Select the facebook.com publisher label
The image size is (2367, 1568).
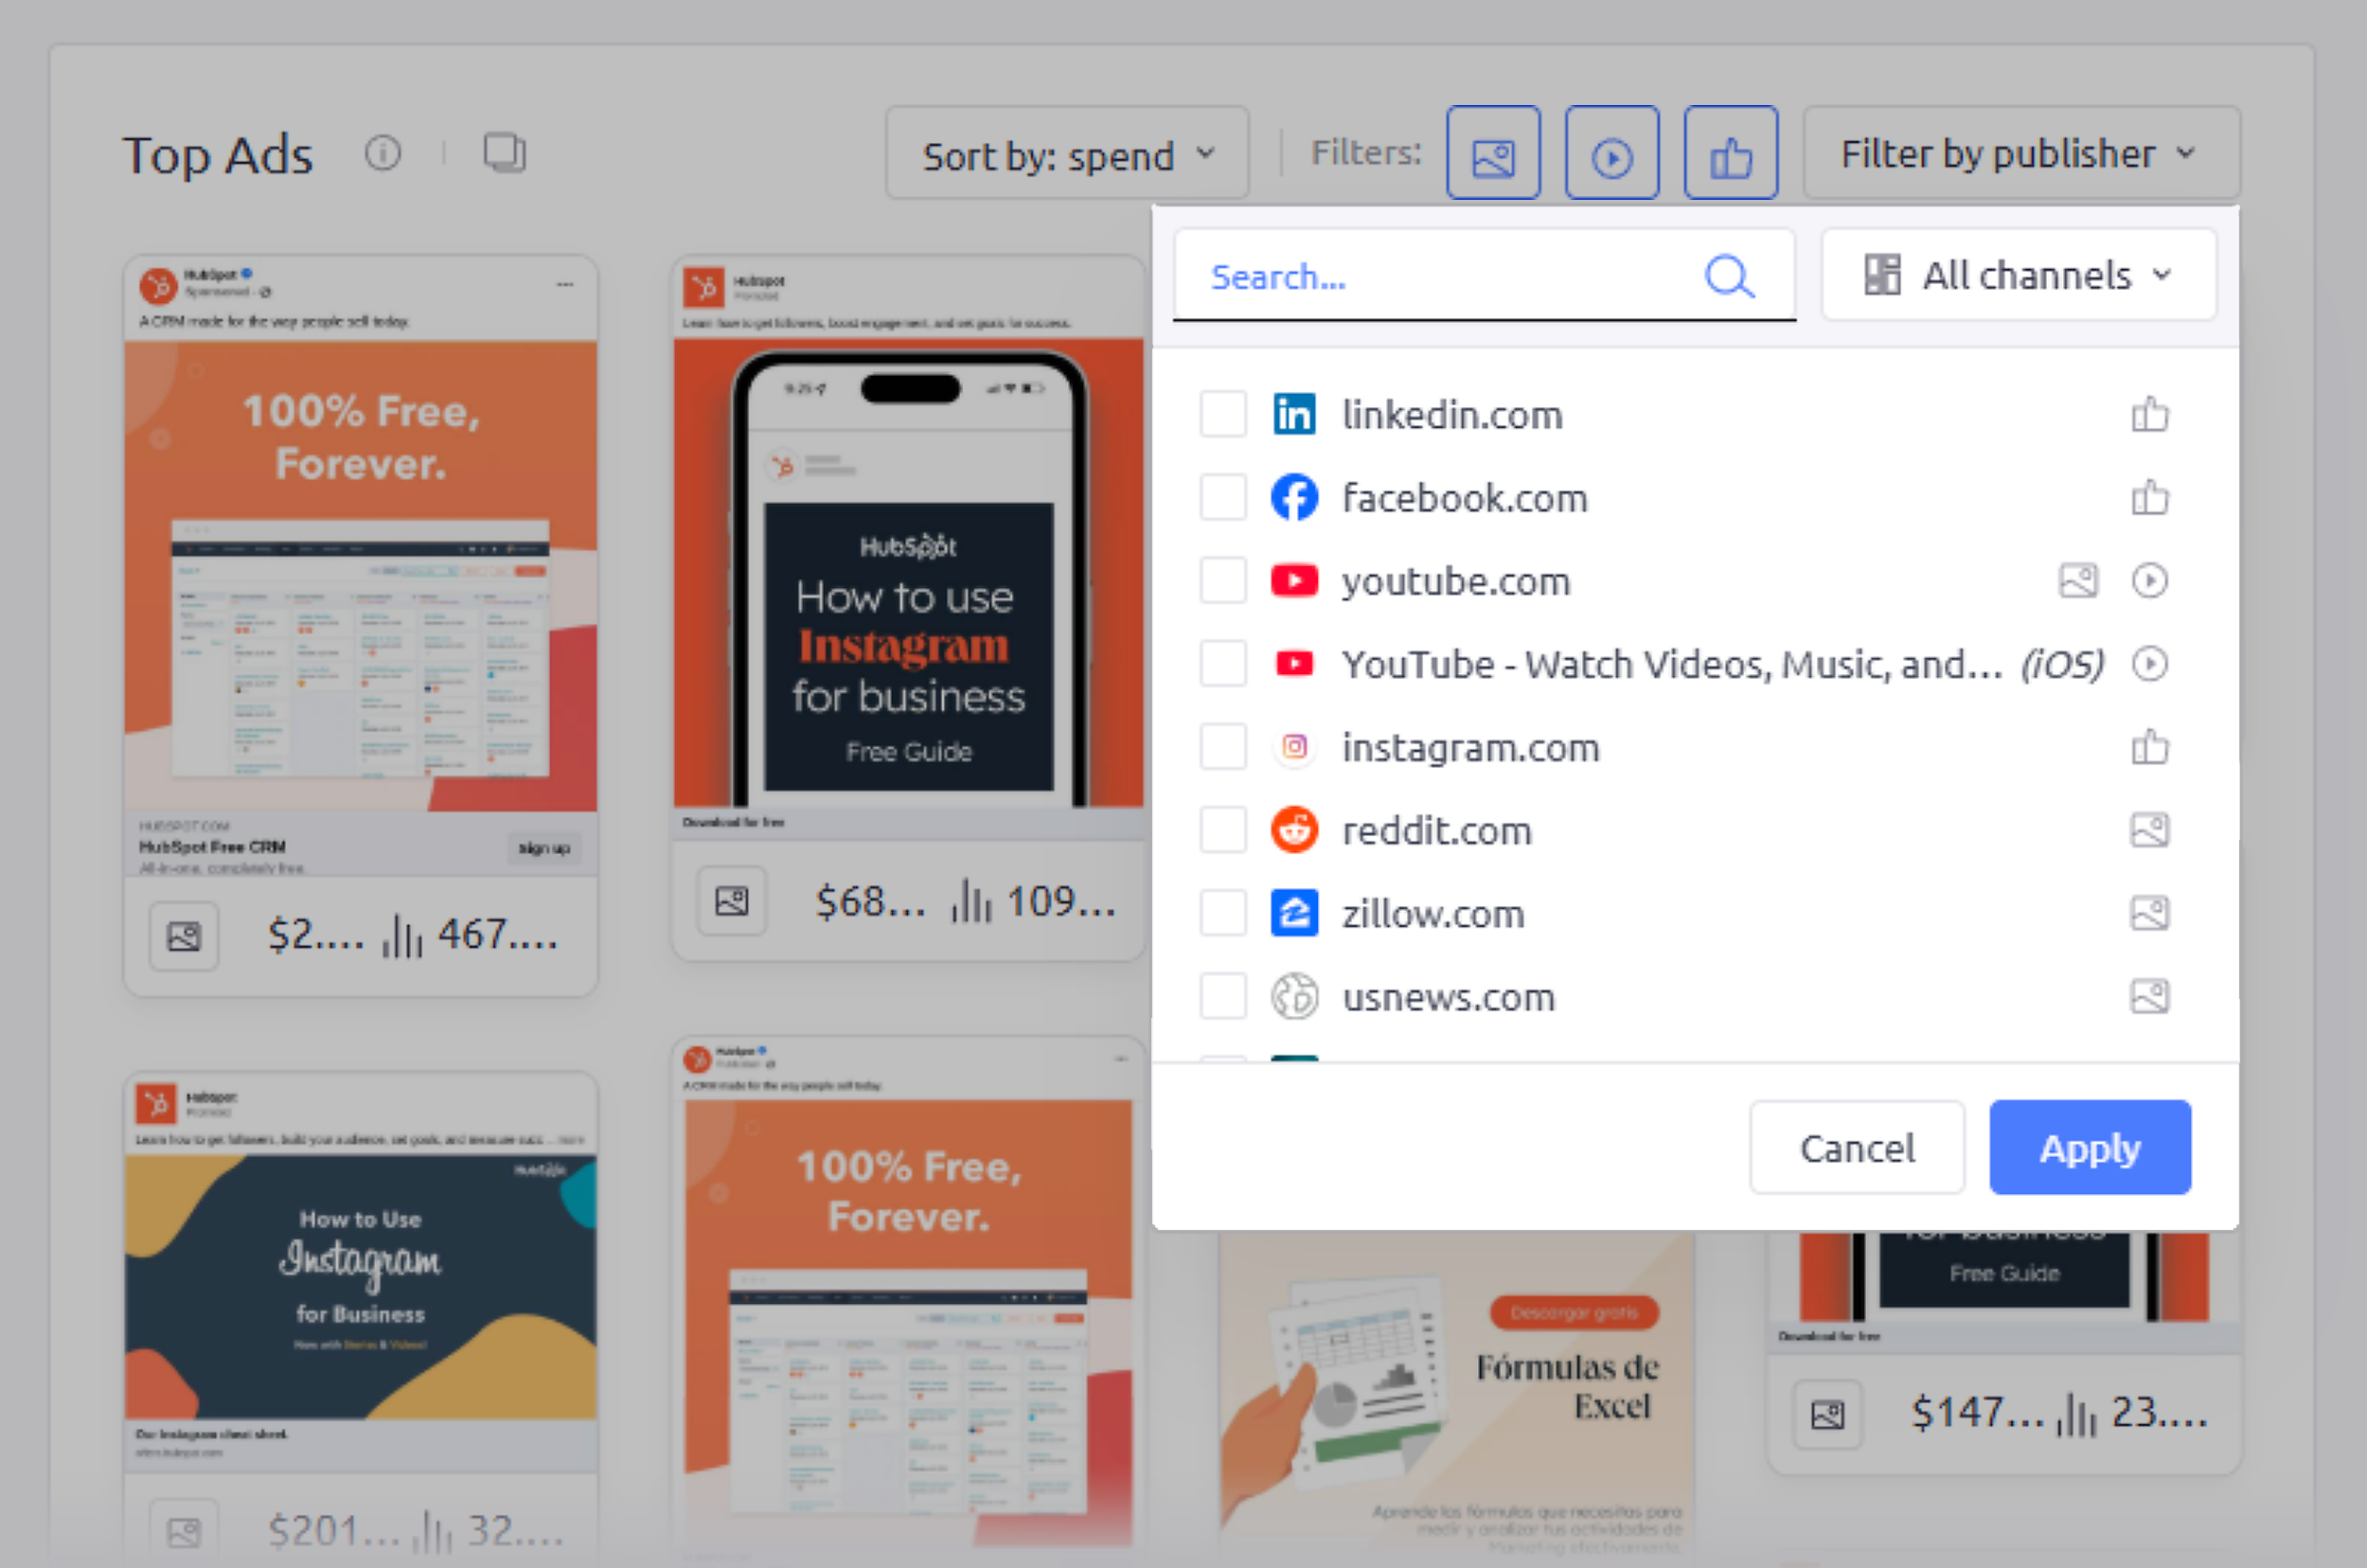click(1464, 497)
